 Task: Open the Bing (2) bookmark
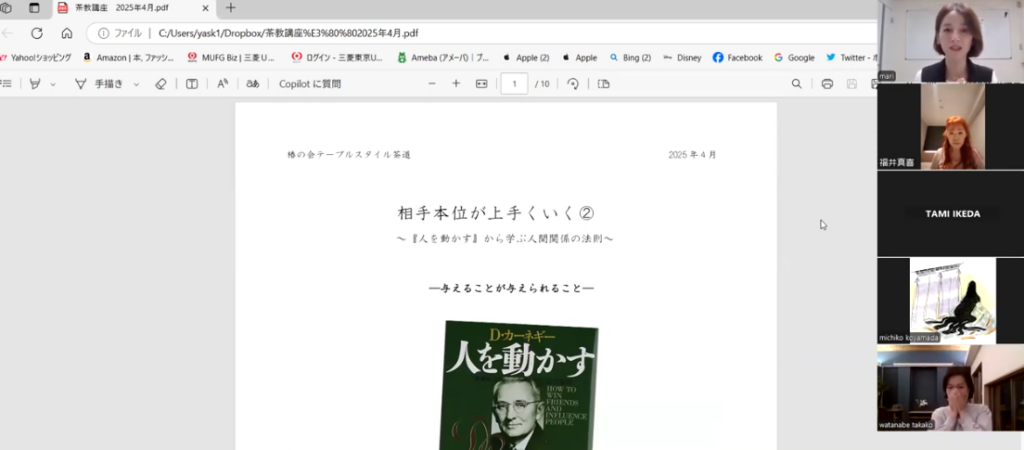[x=630, y=57]
